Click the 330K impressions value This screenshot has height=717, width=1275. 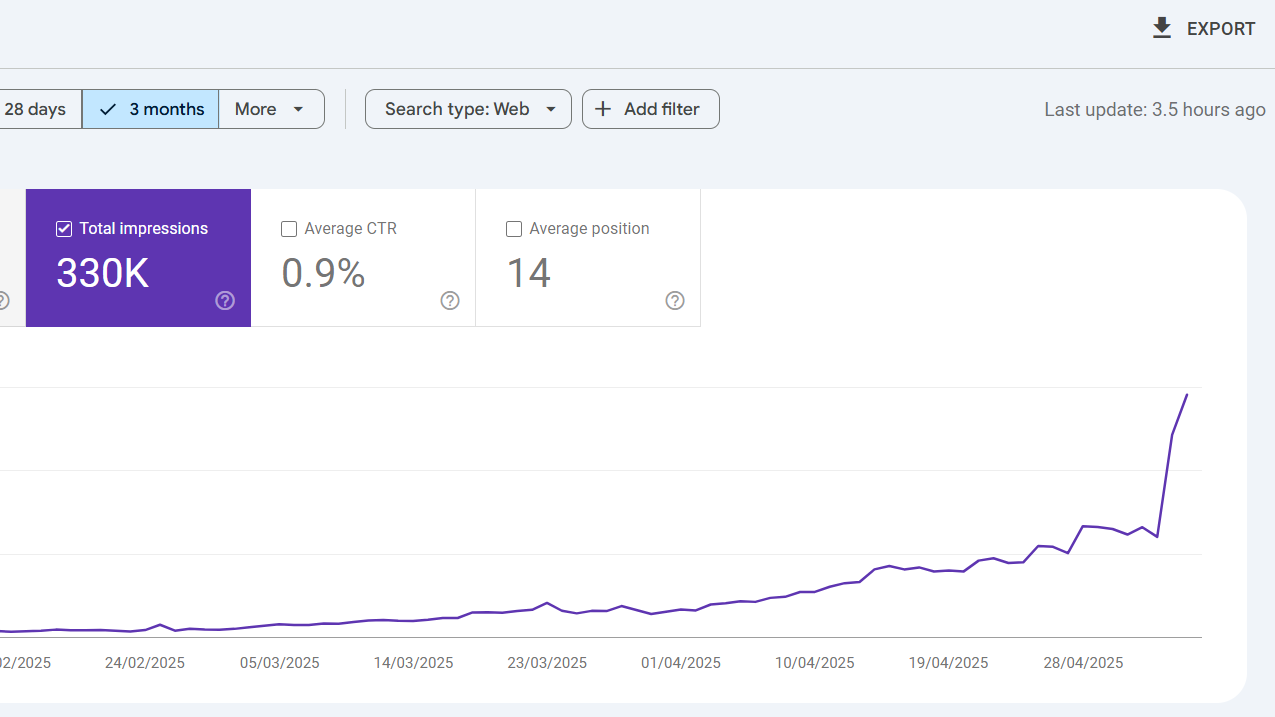[x=102, y=273]
